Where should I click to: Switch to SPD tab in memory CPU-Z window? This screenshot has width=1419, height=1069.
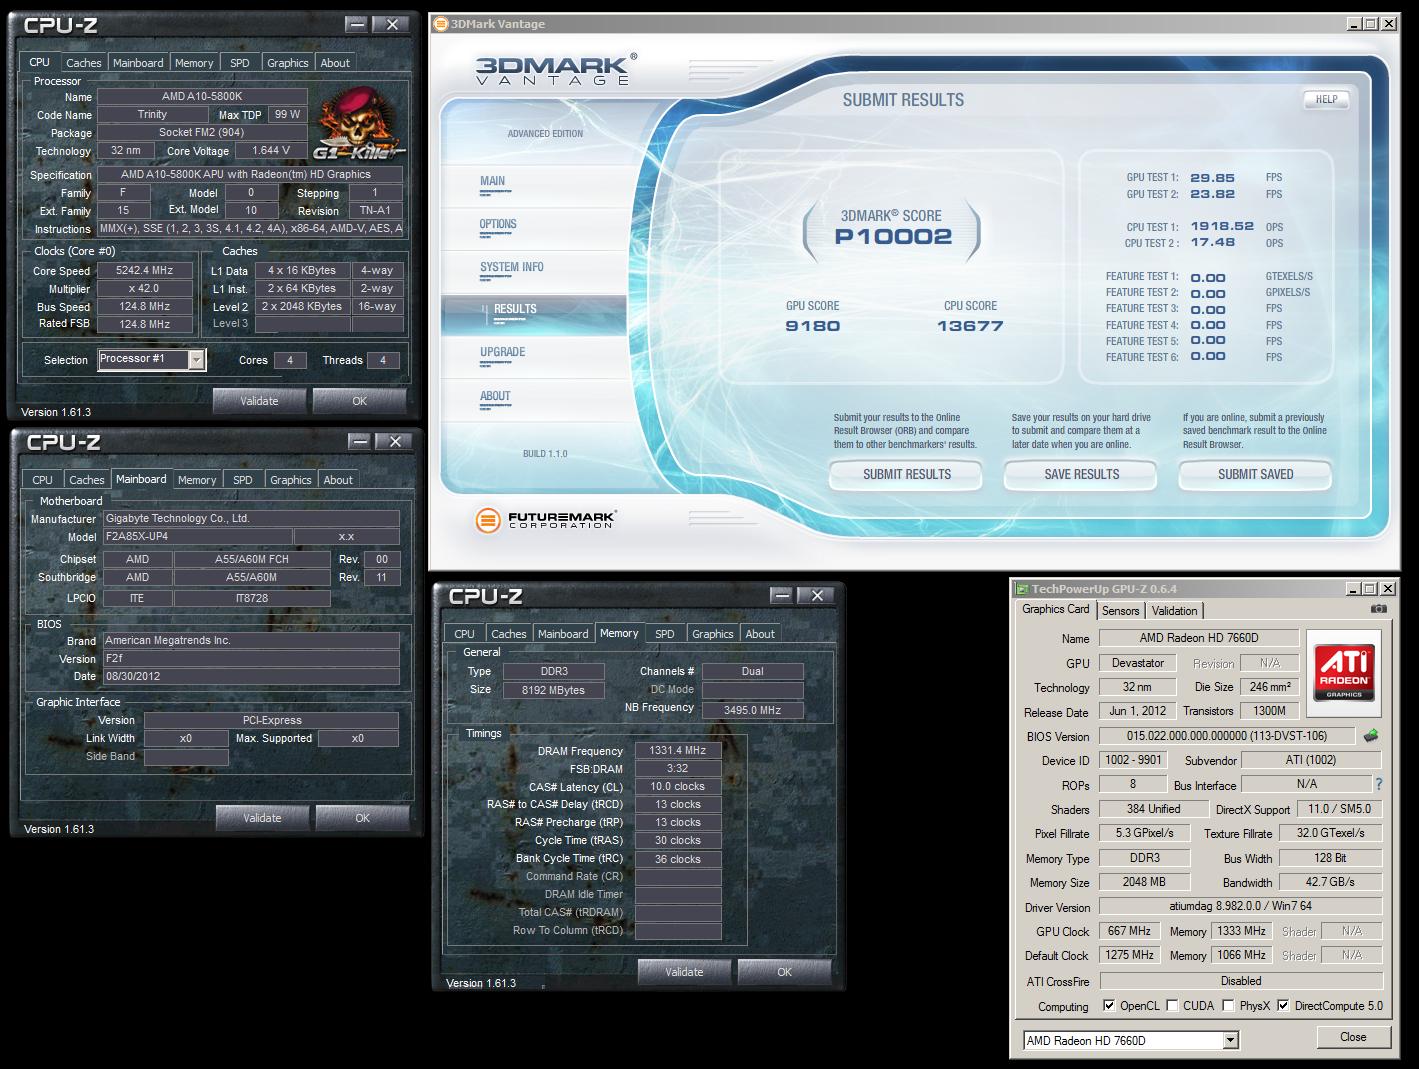[664, 634]
